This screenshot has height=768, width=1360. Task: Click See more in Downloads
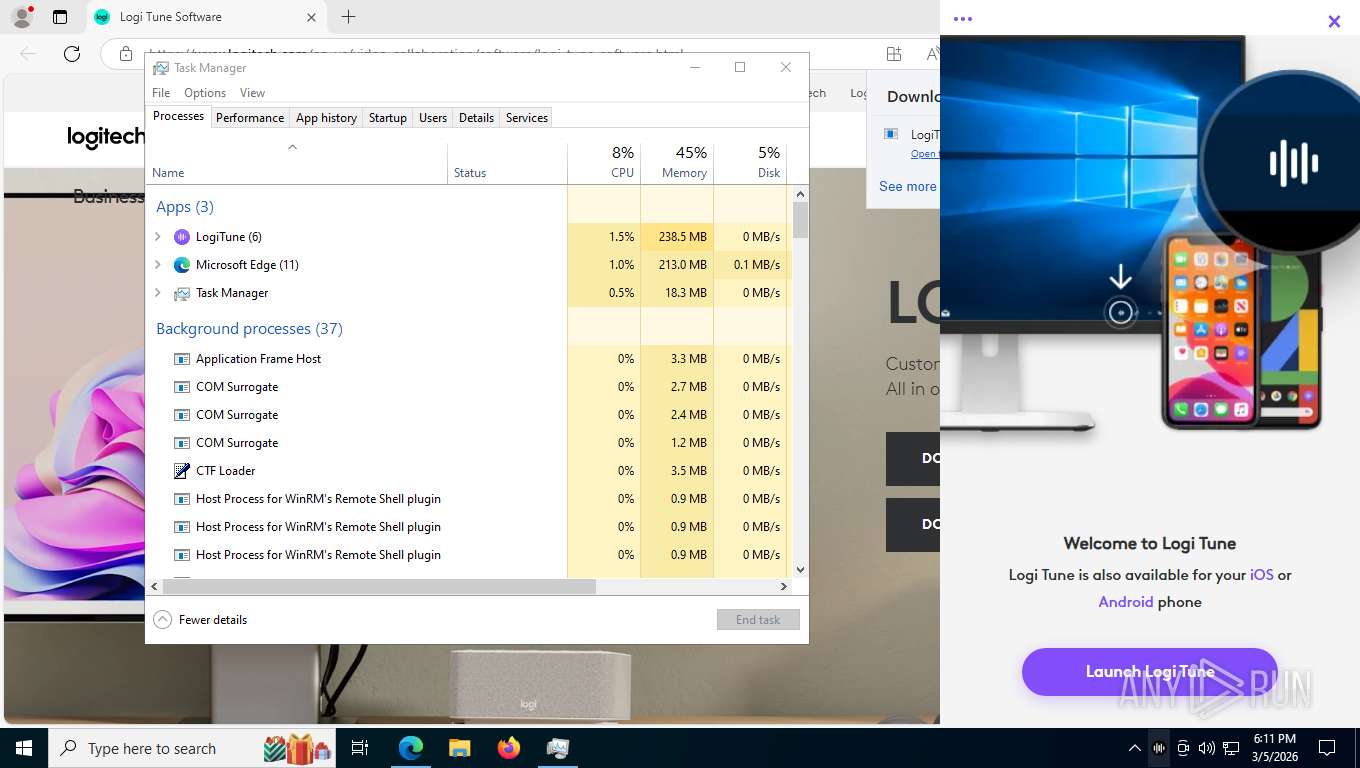click(x=908, y=186)
